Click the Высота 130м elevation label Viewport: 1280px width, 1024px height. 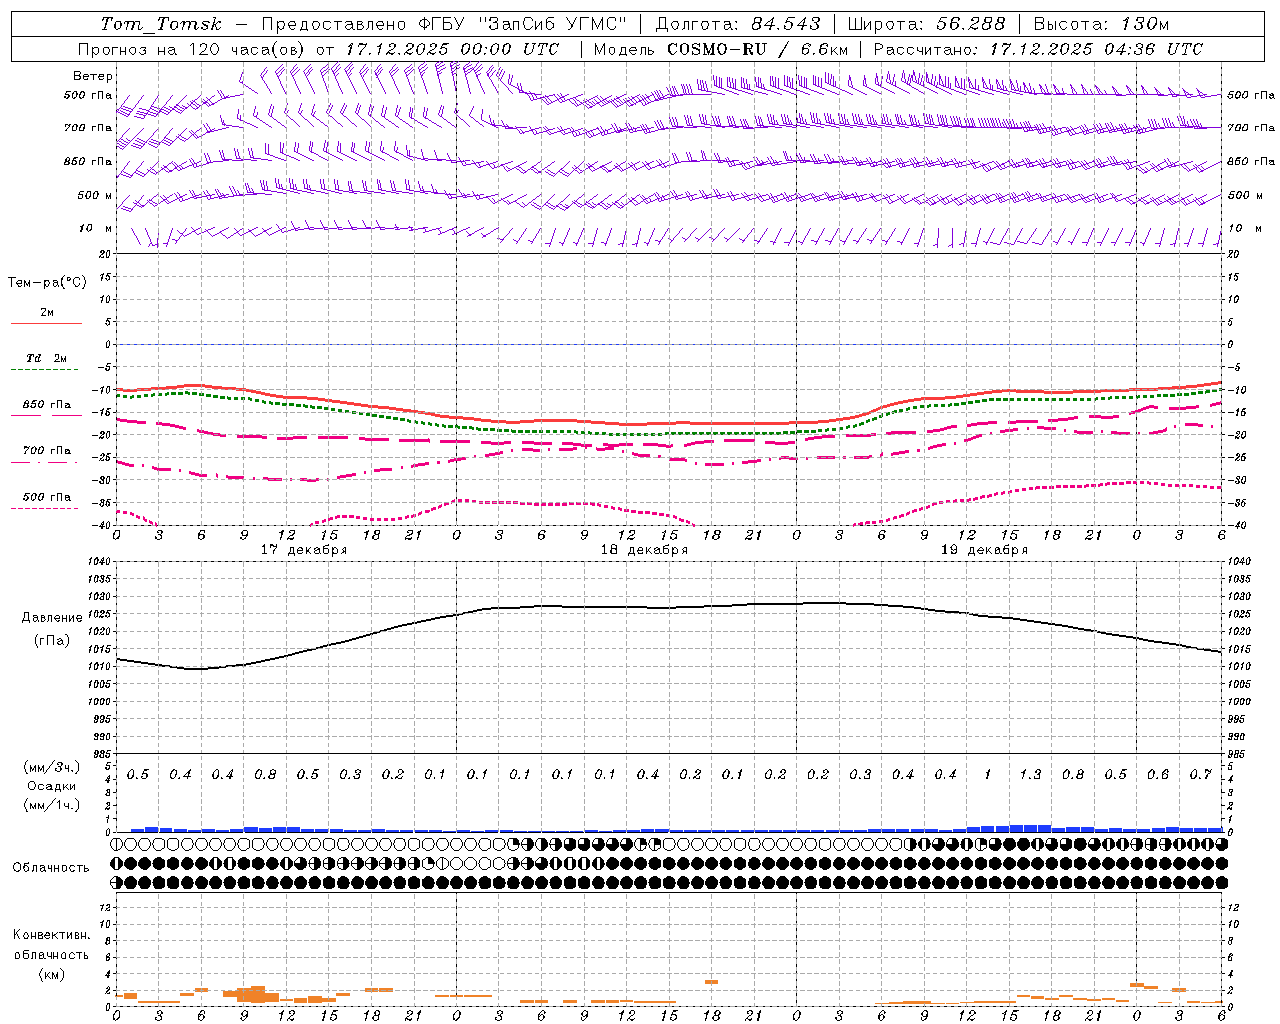(1101, 24)
